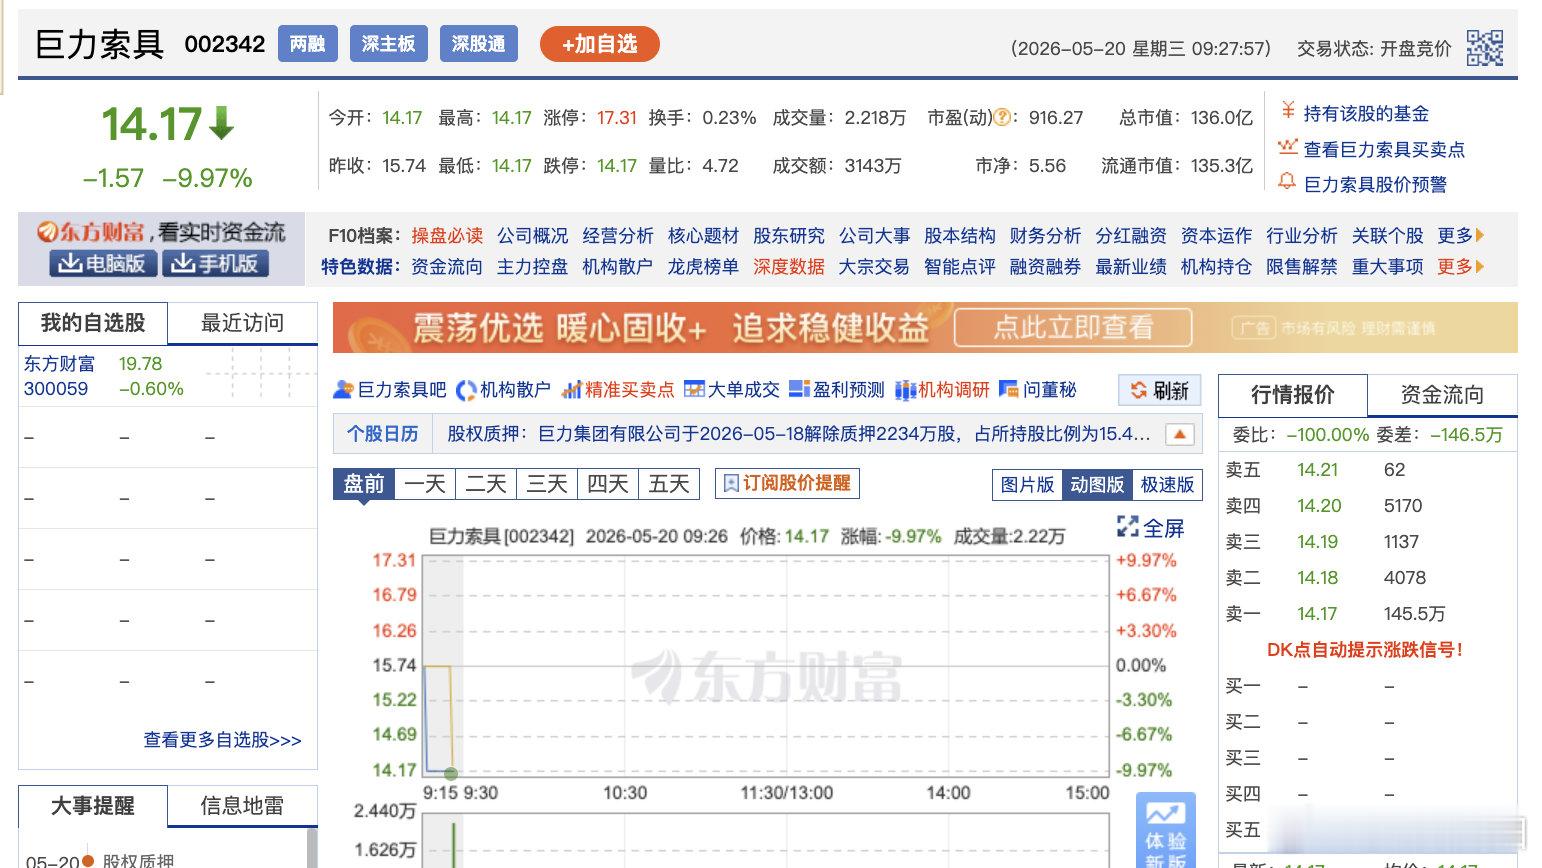Expand 个股日历 with the orange arrow
Viewport: 1542px width, 868px height.
tap(1180, 434)
